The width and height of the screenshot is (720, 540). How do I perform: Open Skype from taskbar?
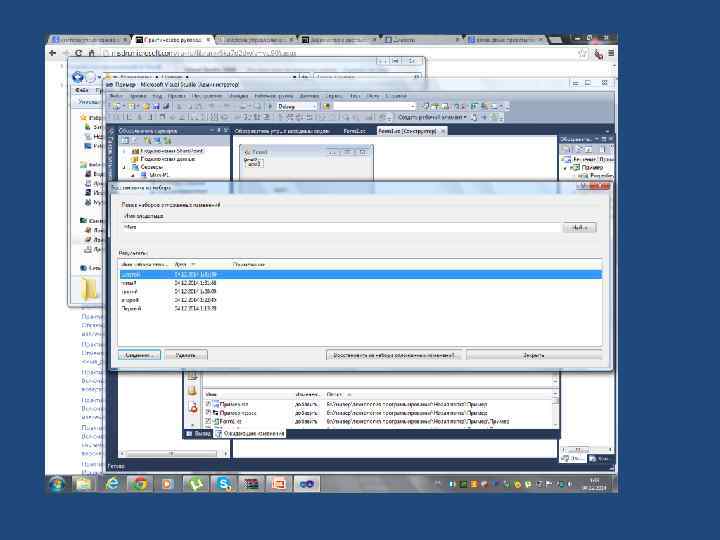pyautogui.click(x=224, y=484)
